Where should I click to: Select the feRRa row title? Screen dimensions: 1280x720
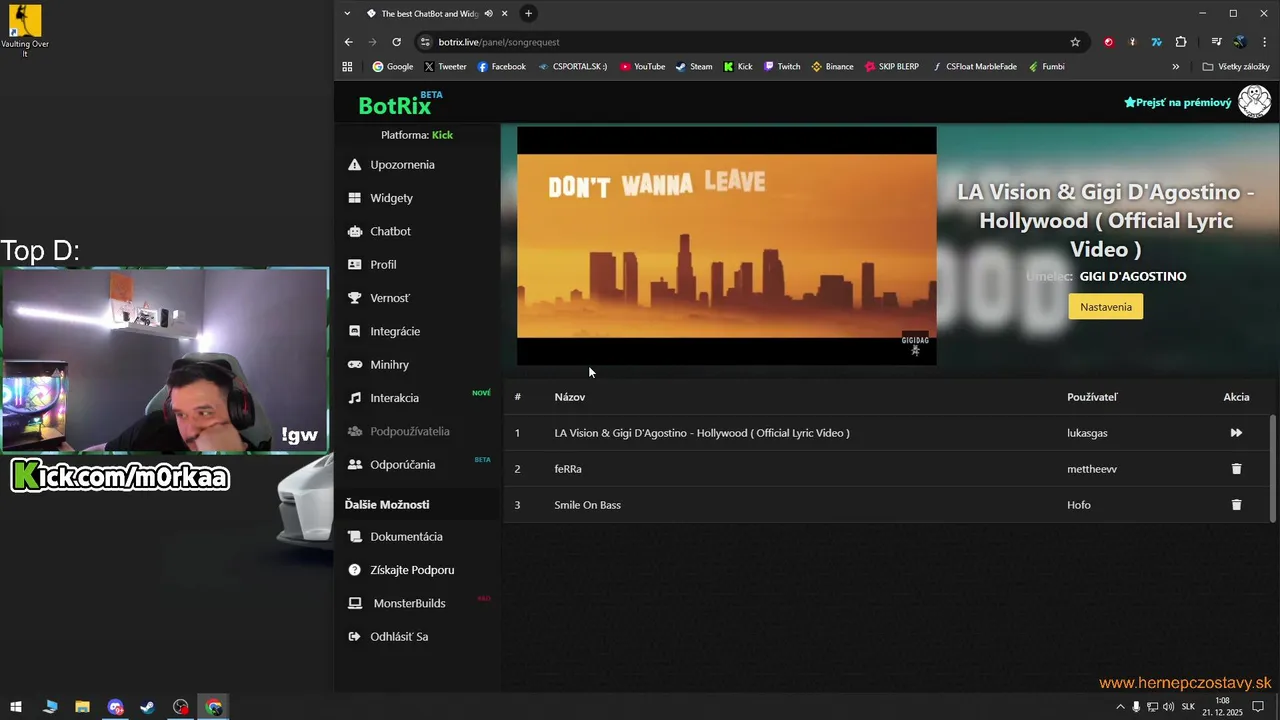pyautogui.click(x=568, y=469)
